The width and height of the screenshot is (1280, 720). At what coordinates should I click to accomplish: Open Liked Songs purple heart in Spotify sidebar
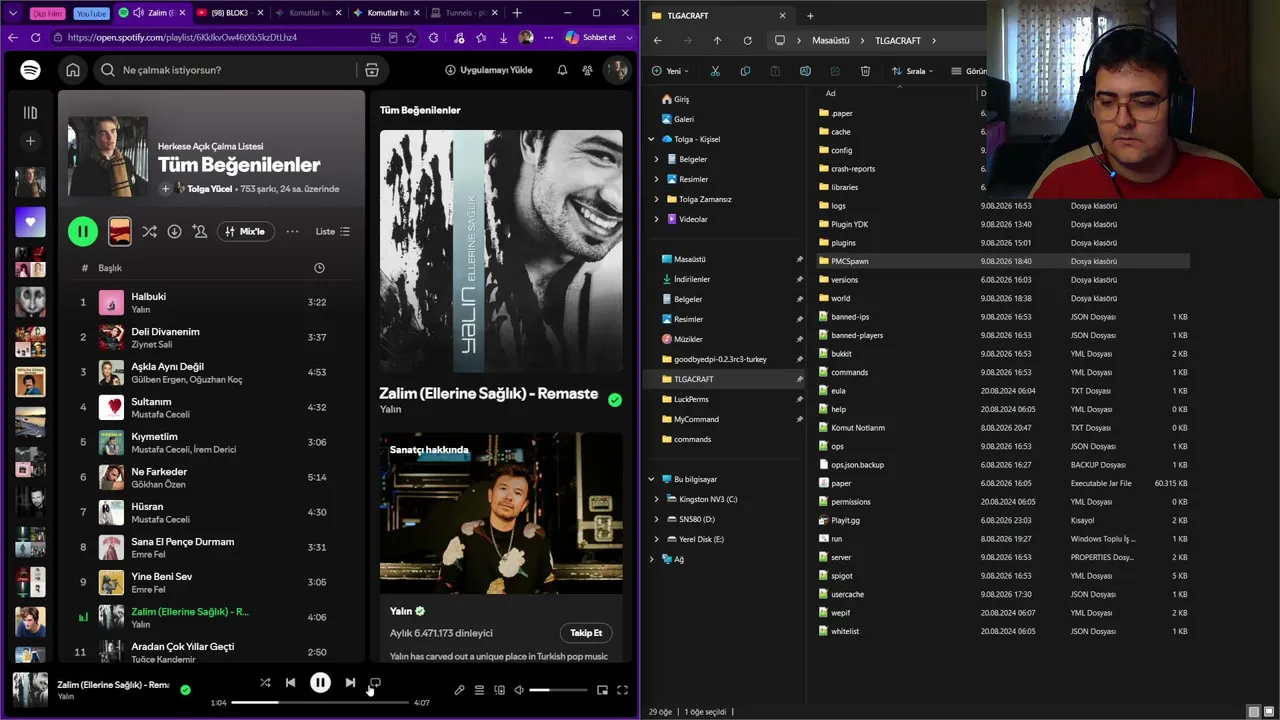pyautogui.click(x=30, y=222)
